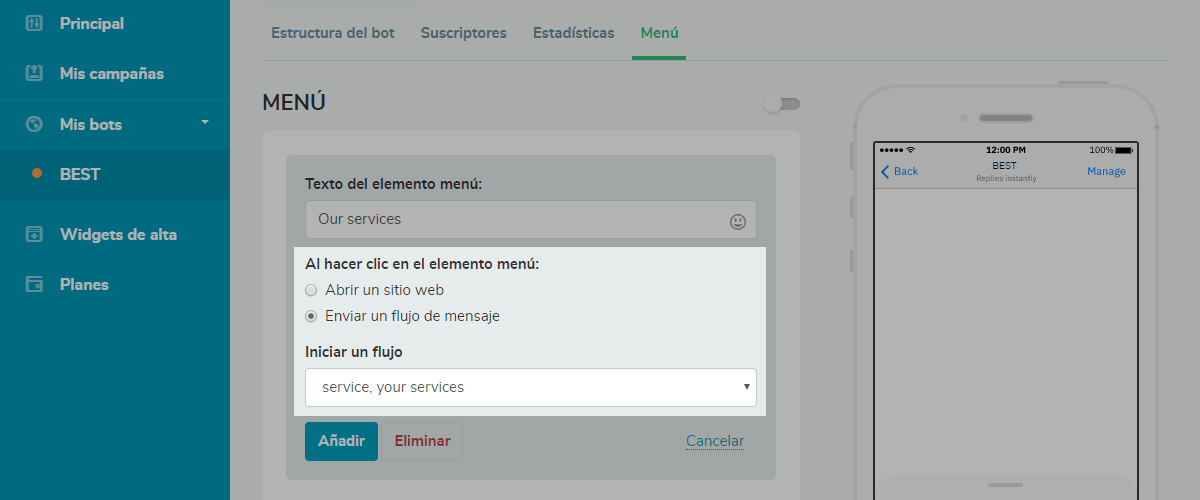This screenshot has height=500, width=1200.
Task: Select the Abrir un sitio web option
Action: tap(311, 290)
